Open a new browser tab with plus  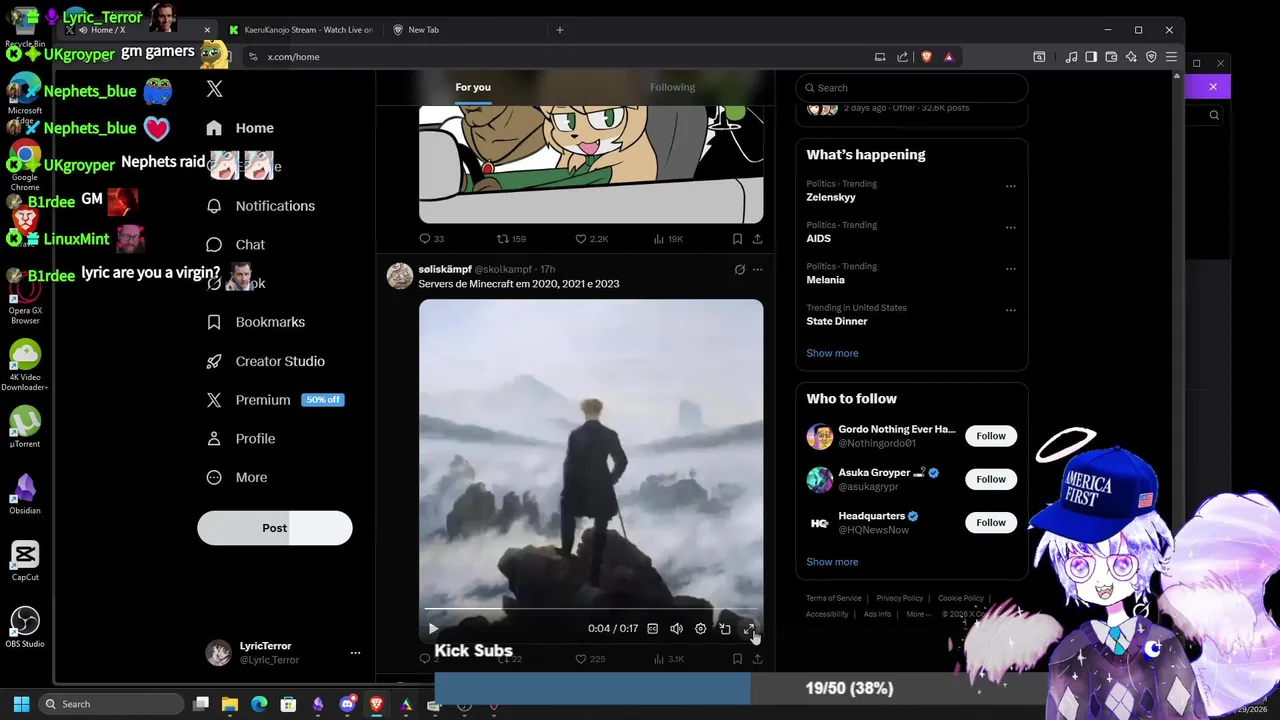[560, 30]
